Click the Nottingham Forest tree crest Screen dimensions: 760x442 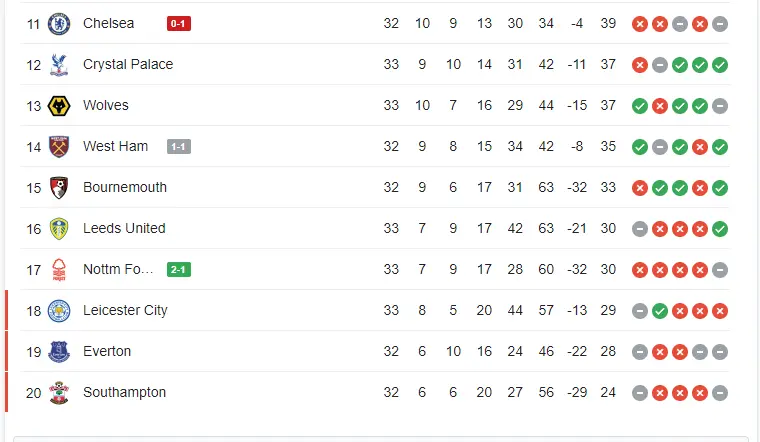tap(60, 269)
